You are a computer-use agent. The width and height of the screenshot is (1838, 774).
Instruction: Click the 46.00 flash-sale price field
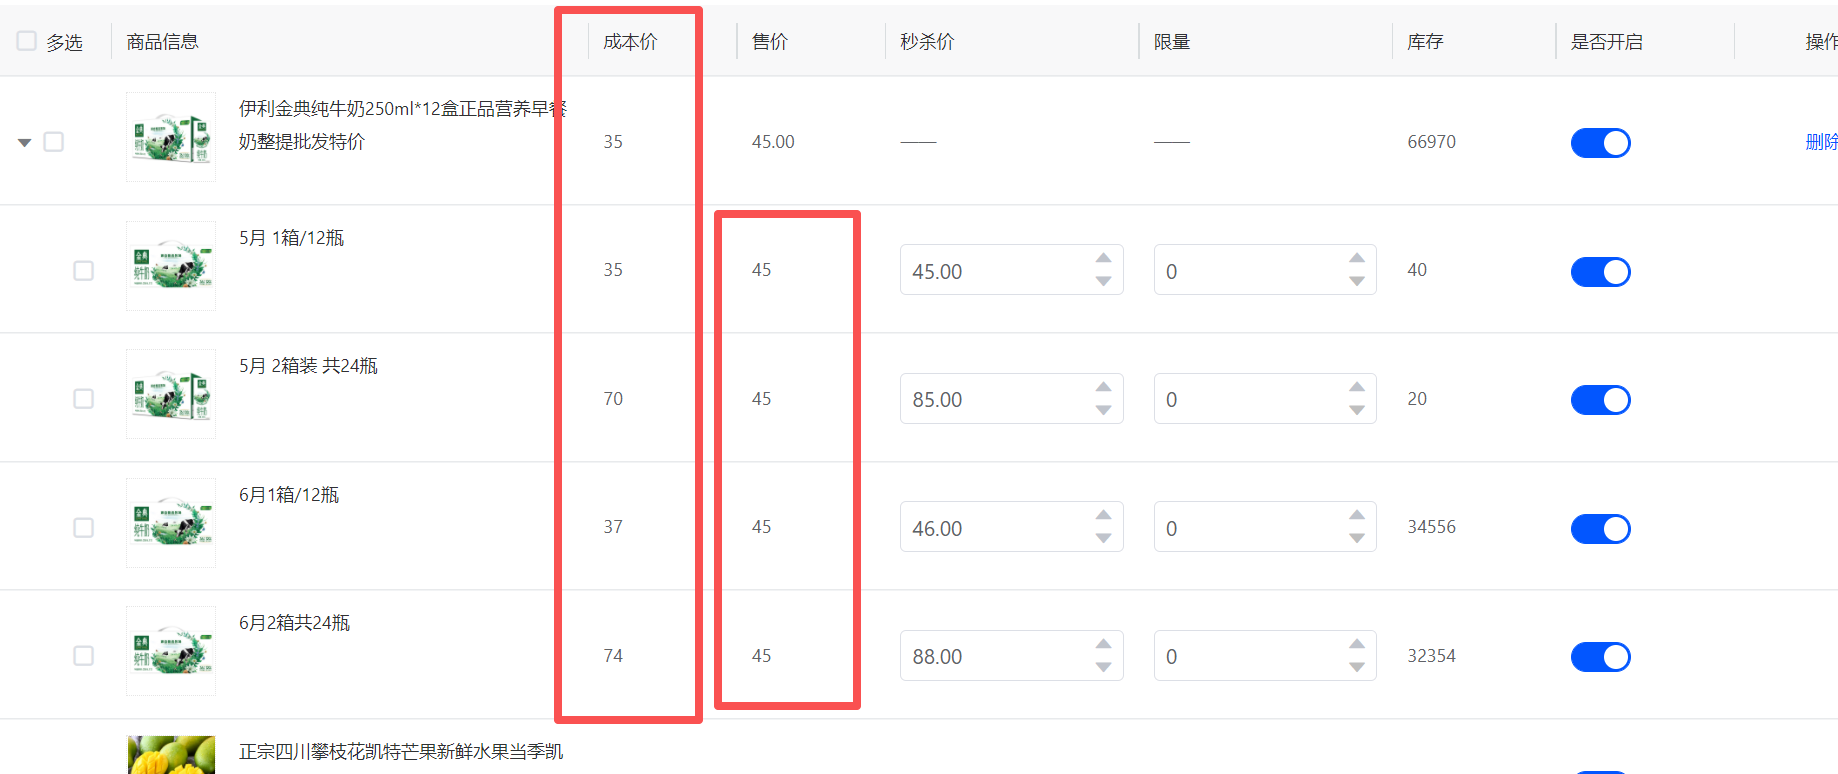pyautogui.click(x=1011, y=528)
